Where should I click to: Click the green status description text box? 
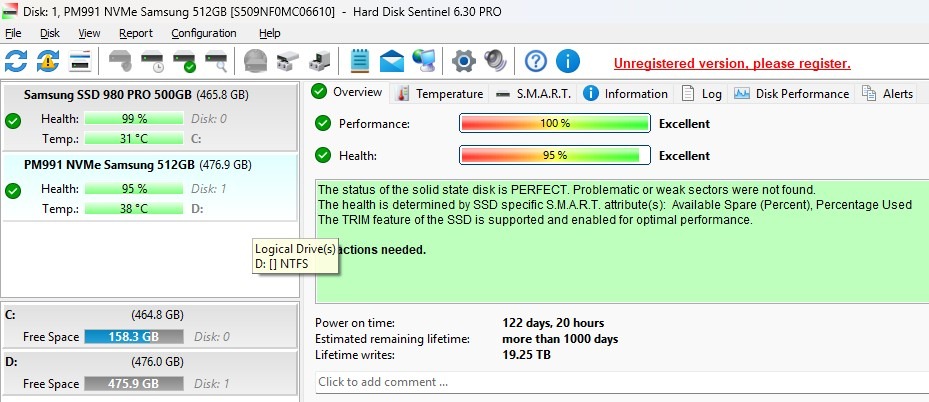(x=622, y=242)
